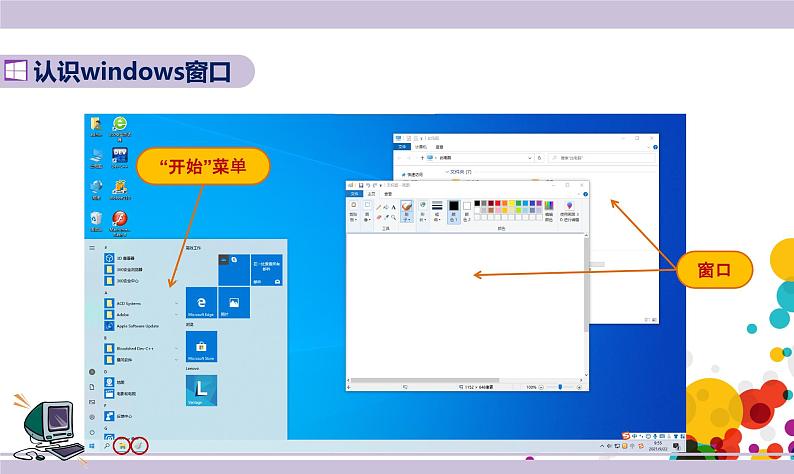Click the power icon in Start menu
This screenshot has height=474, width=794.
point(92,432)
